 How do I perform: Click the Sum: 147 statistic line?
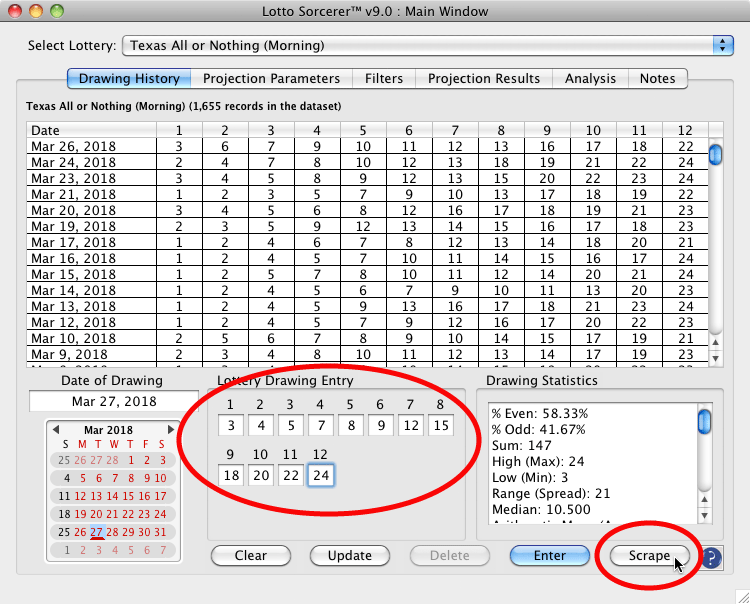521,445
